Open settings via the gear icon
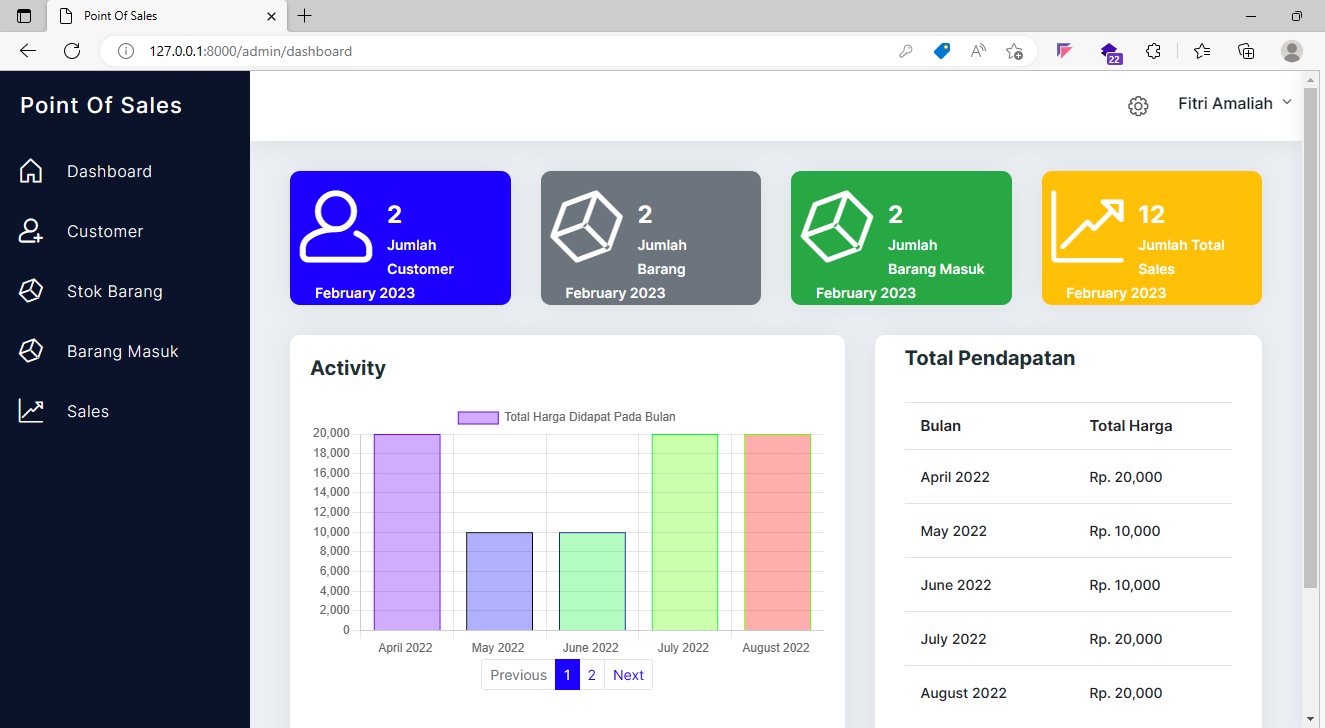Viewport: 1325px width, 728px height. pyautogui.click(x=1138, y=106)
